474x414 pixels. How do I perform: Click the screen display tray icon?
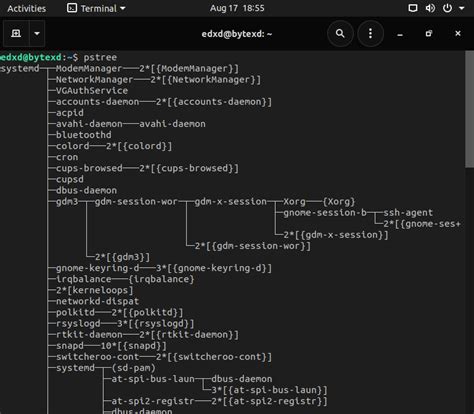[x=413, y=8]
